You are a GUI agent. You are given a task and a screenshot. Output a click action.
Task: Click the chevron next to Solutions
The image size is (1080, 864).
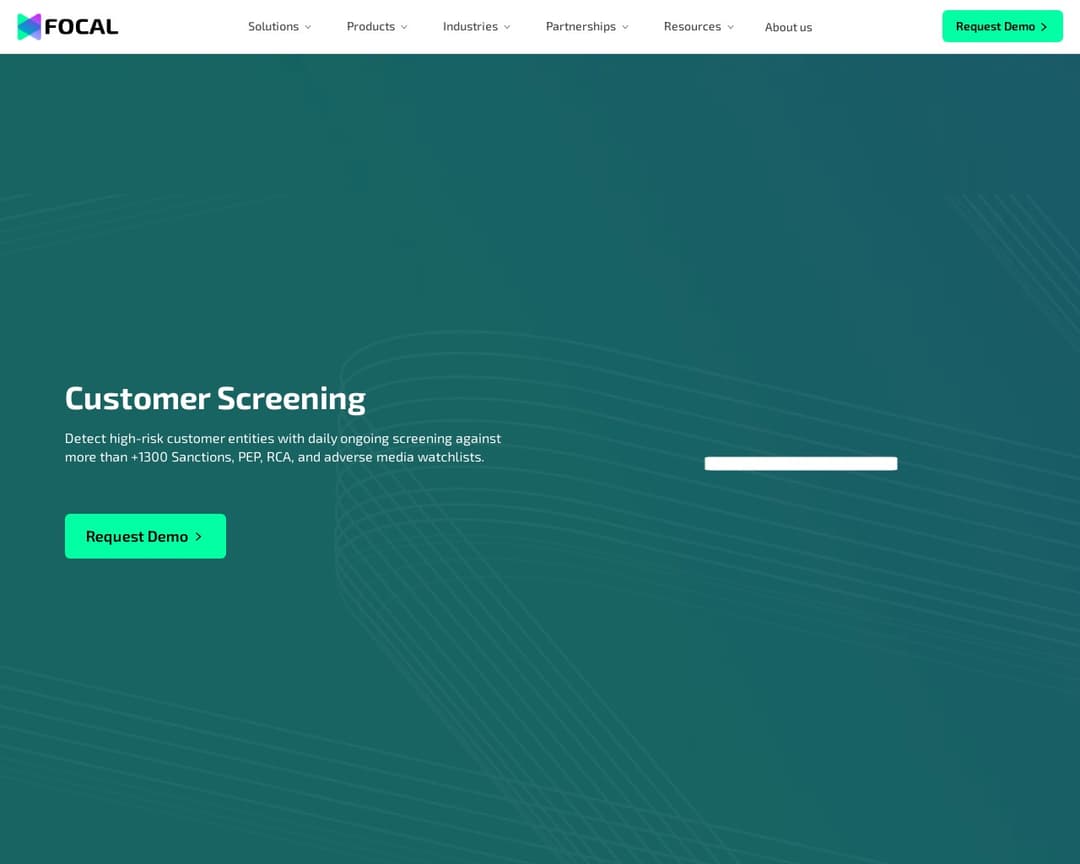(x=308, y=27)
